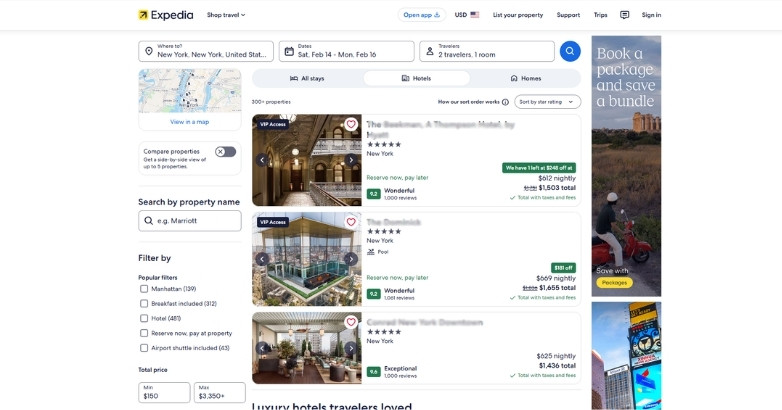Check the Airport shuttle included filter
This screenshot has width=782, height=410.
tap(144, 348)
